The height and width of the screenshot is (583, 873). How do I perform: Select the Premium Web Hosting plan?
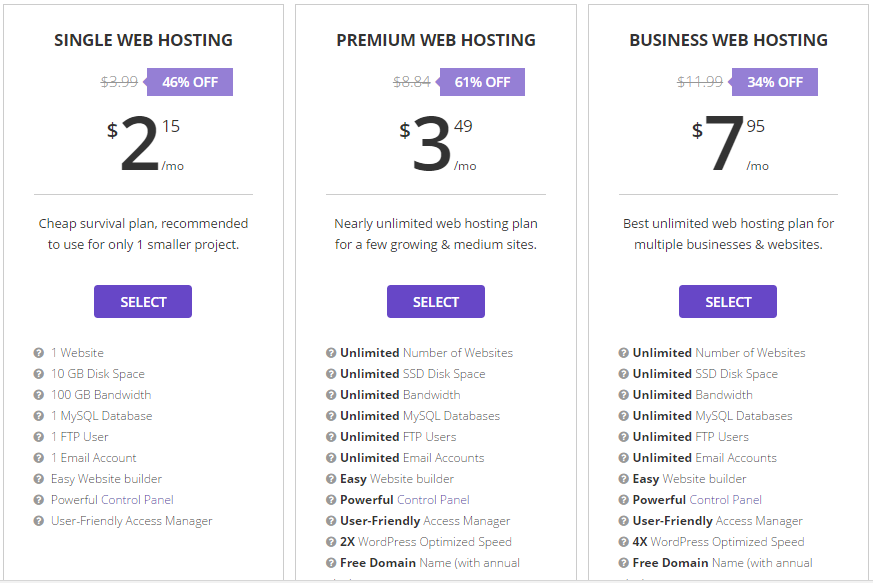pyautogui.click(x=436, y=302)
